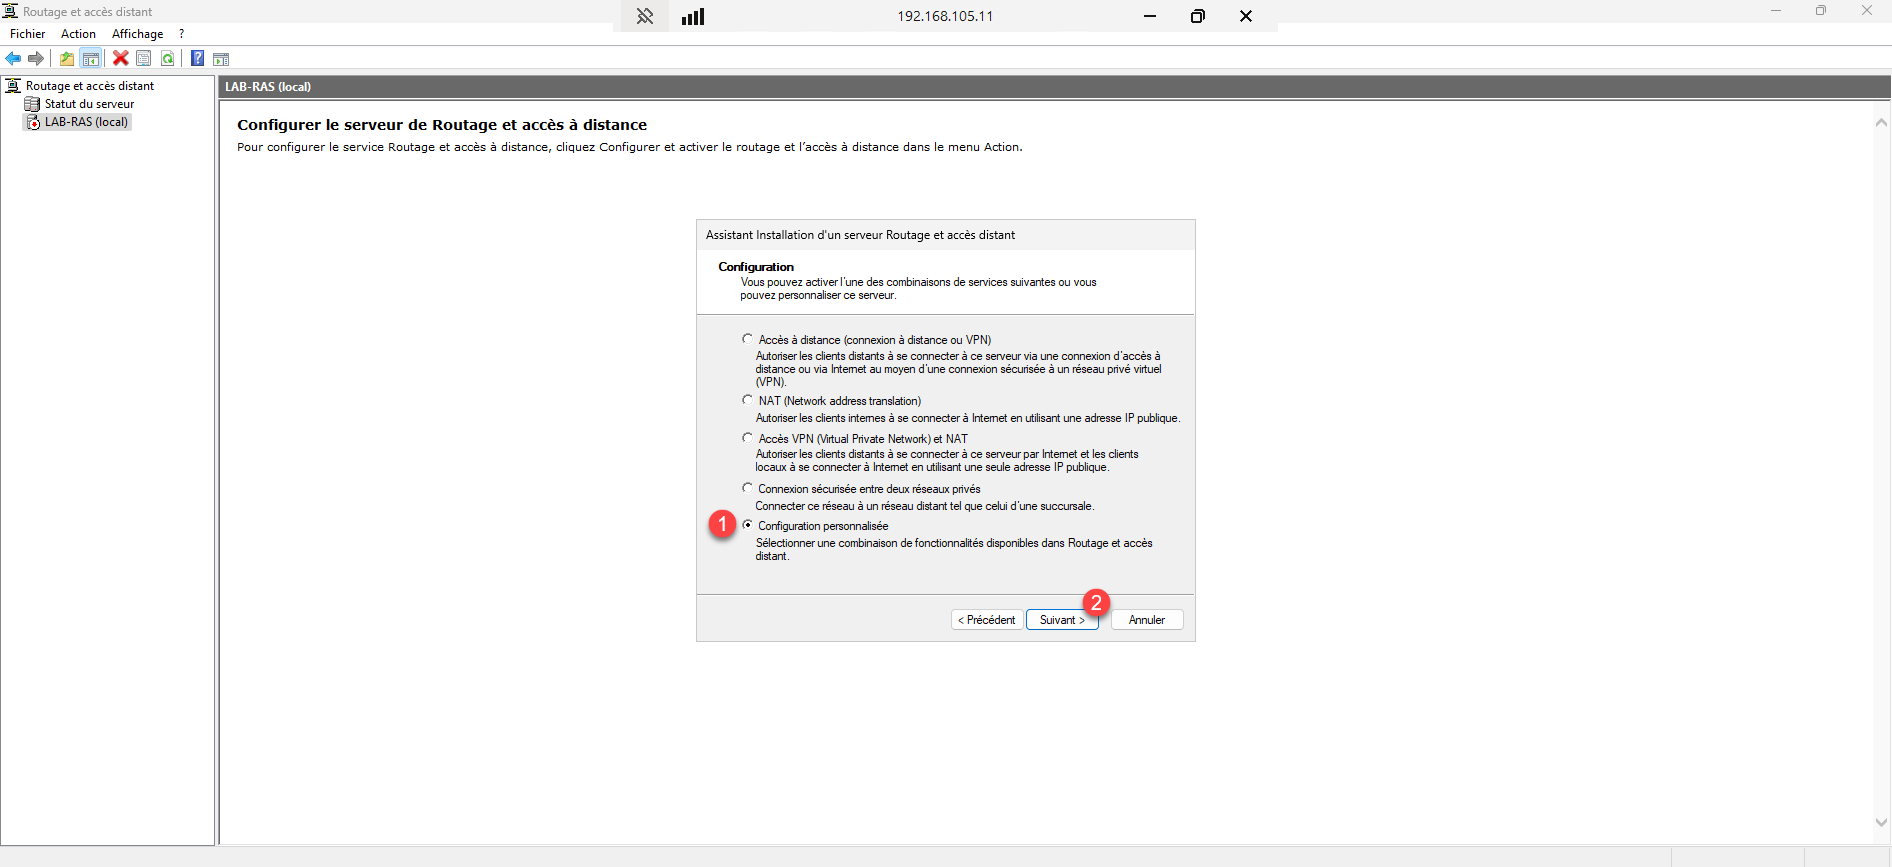Click the blue Help question mark icon

[x=198, y=59]
